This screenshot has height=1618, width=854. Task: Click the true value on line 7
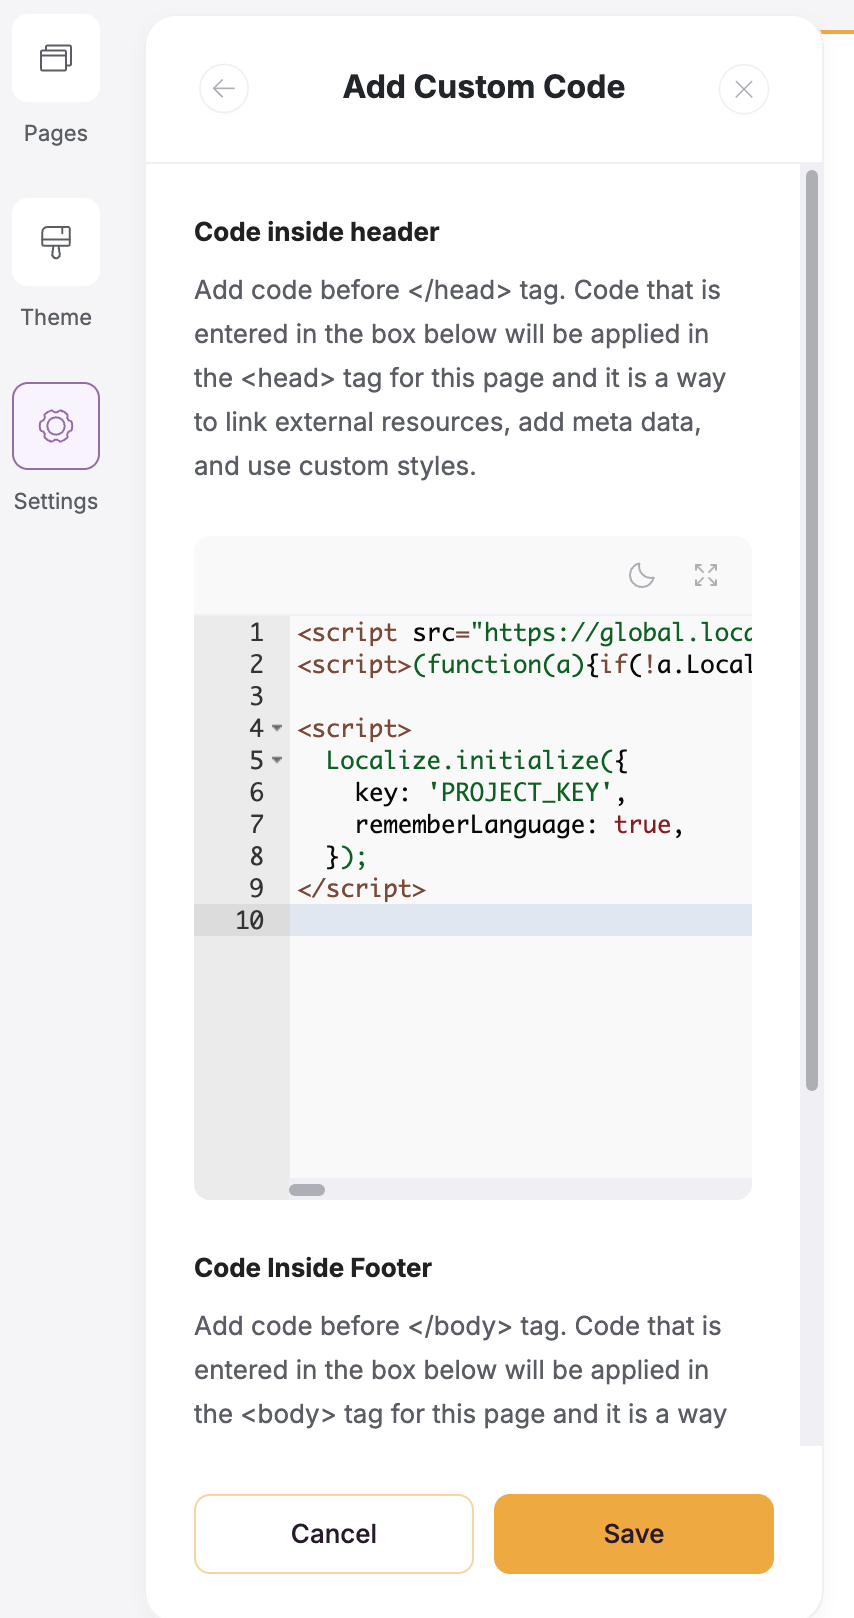tap(642, 825)
